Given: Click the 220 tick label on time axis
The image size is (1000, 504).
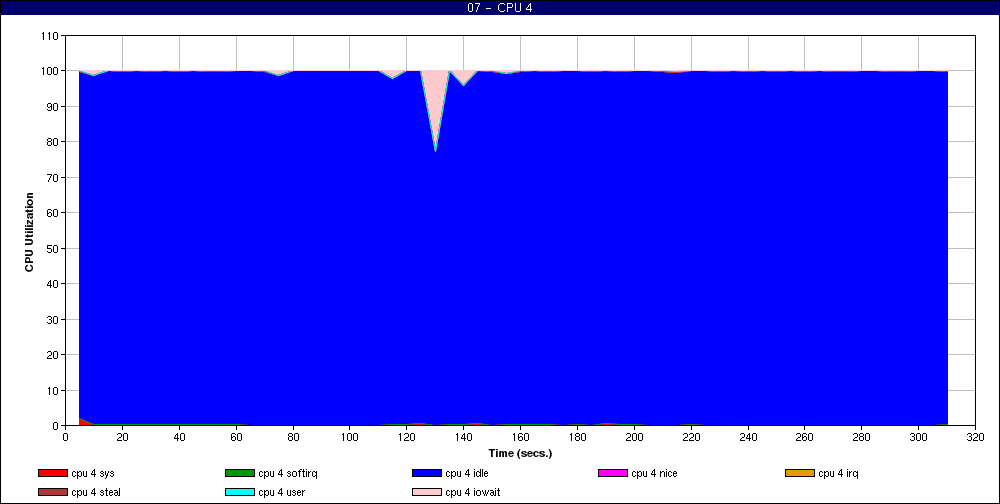Looking at the screenshot, I should coord(691,438).
